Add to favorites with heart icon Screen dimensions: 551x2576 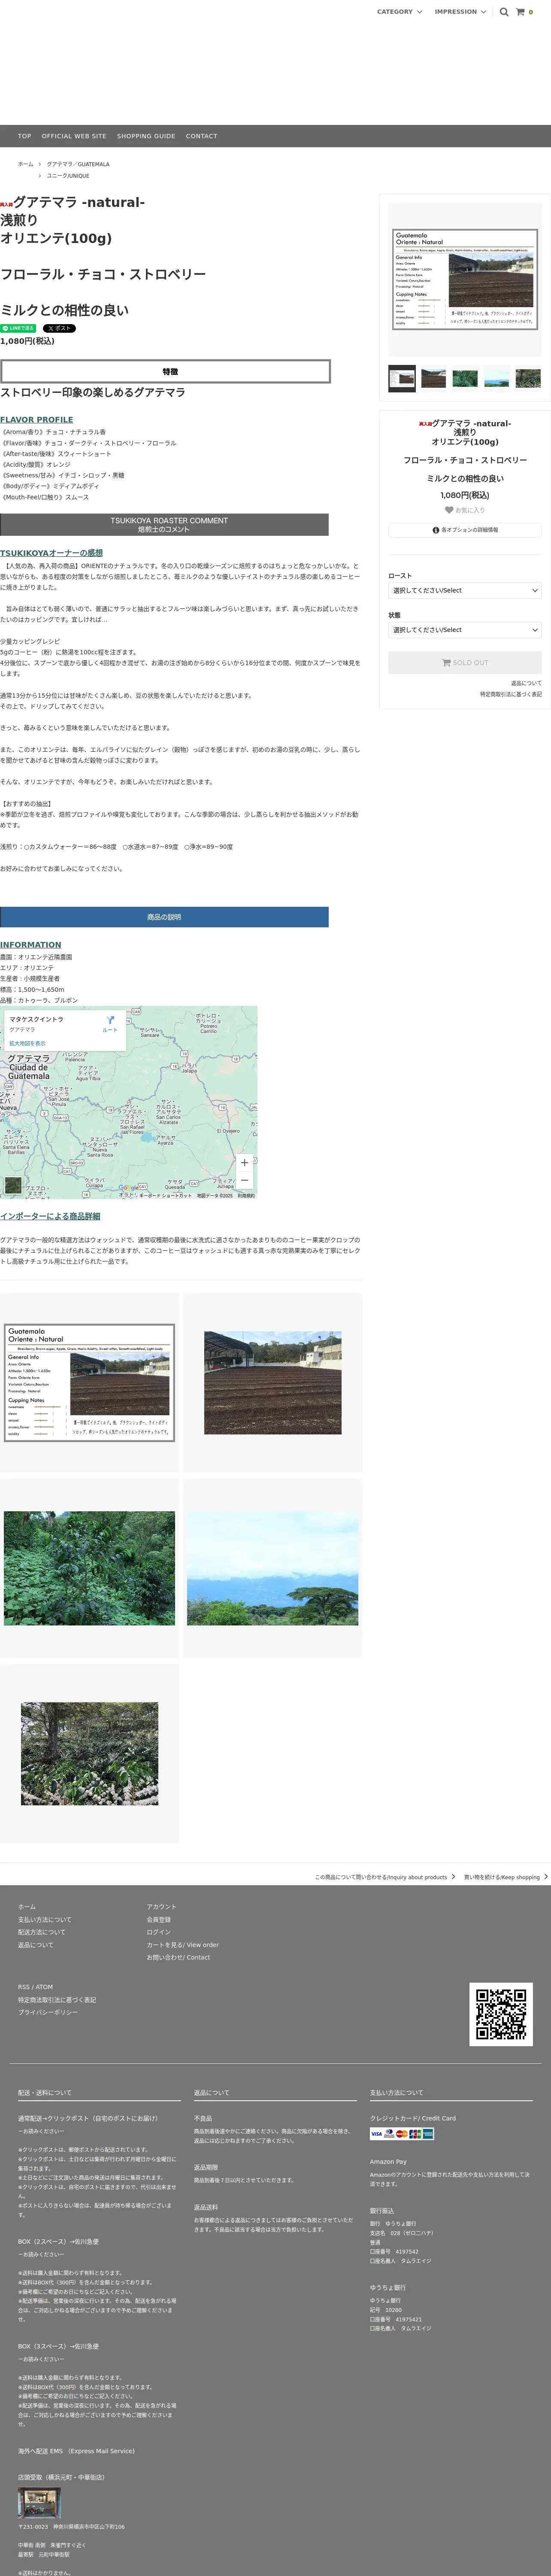tap(449, 510)
